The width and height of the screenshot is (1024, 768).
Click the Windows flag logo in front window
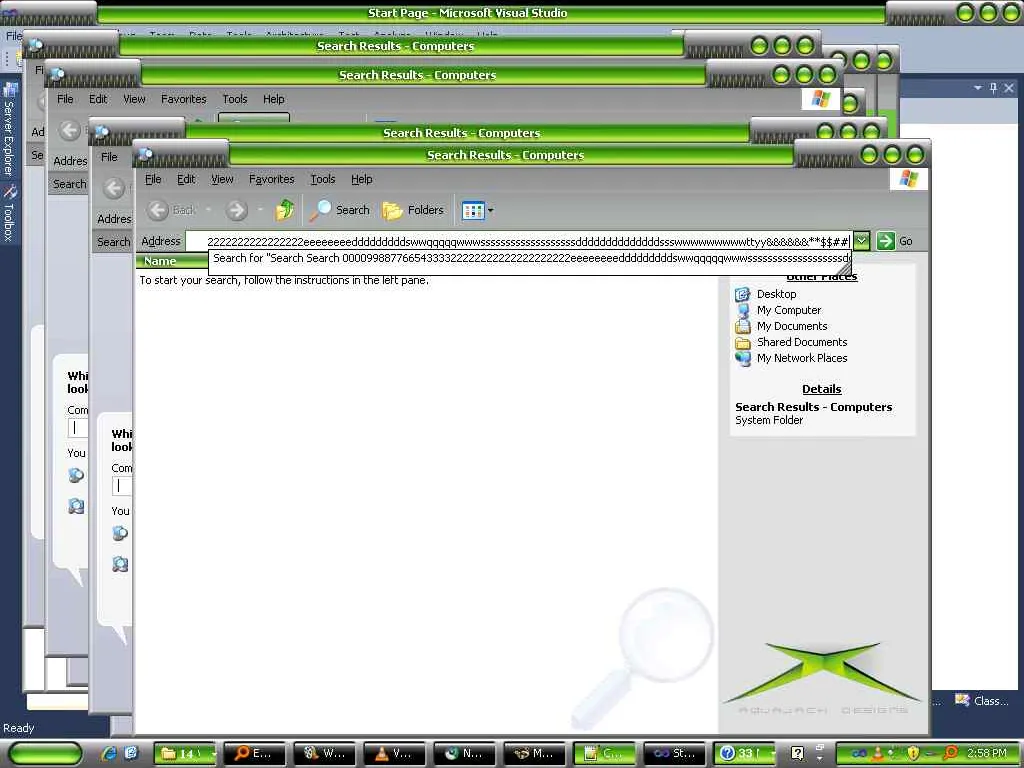click(x=908, y=178)
